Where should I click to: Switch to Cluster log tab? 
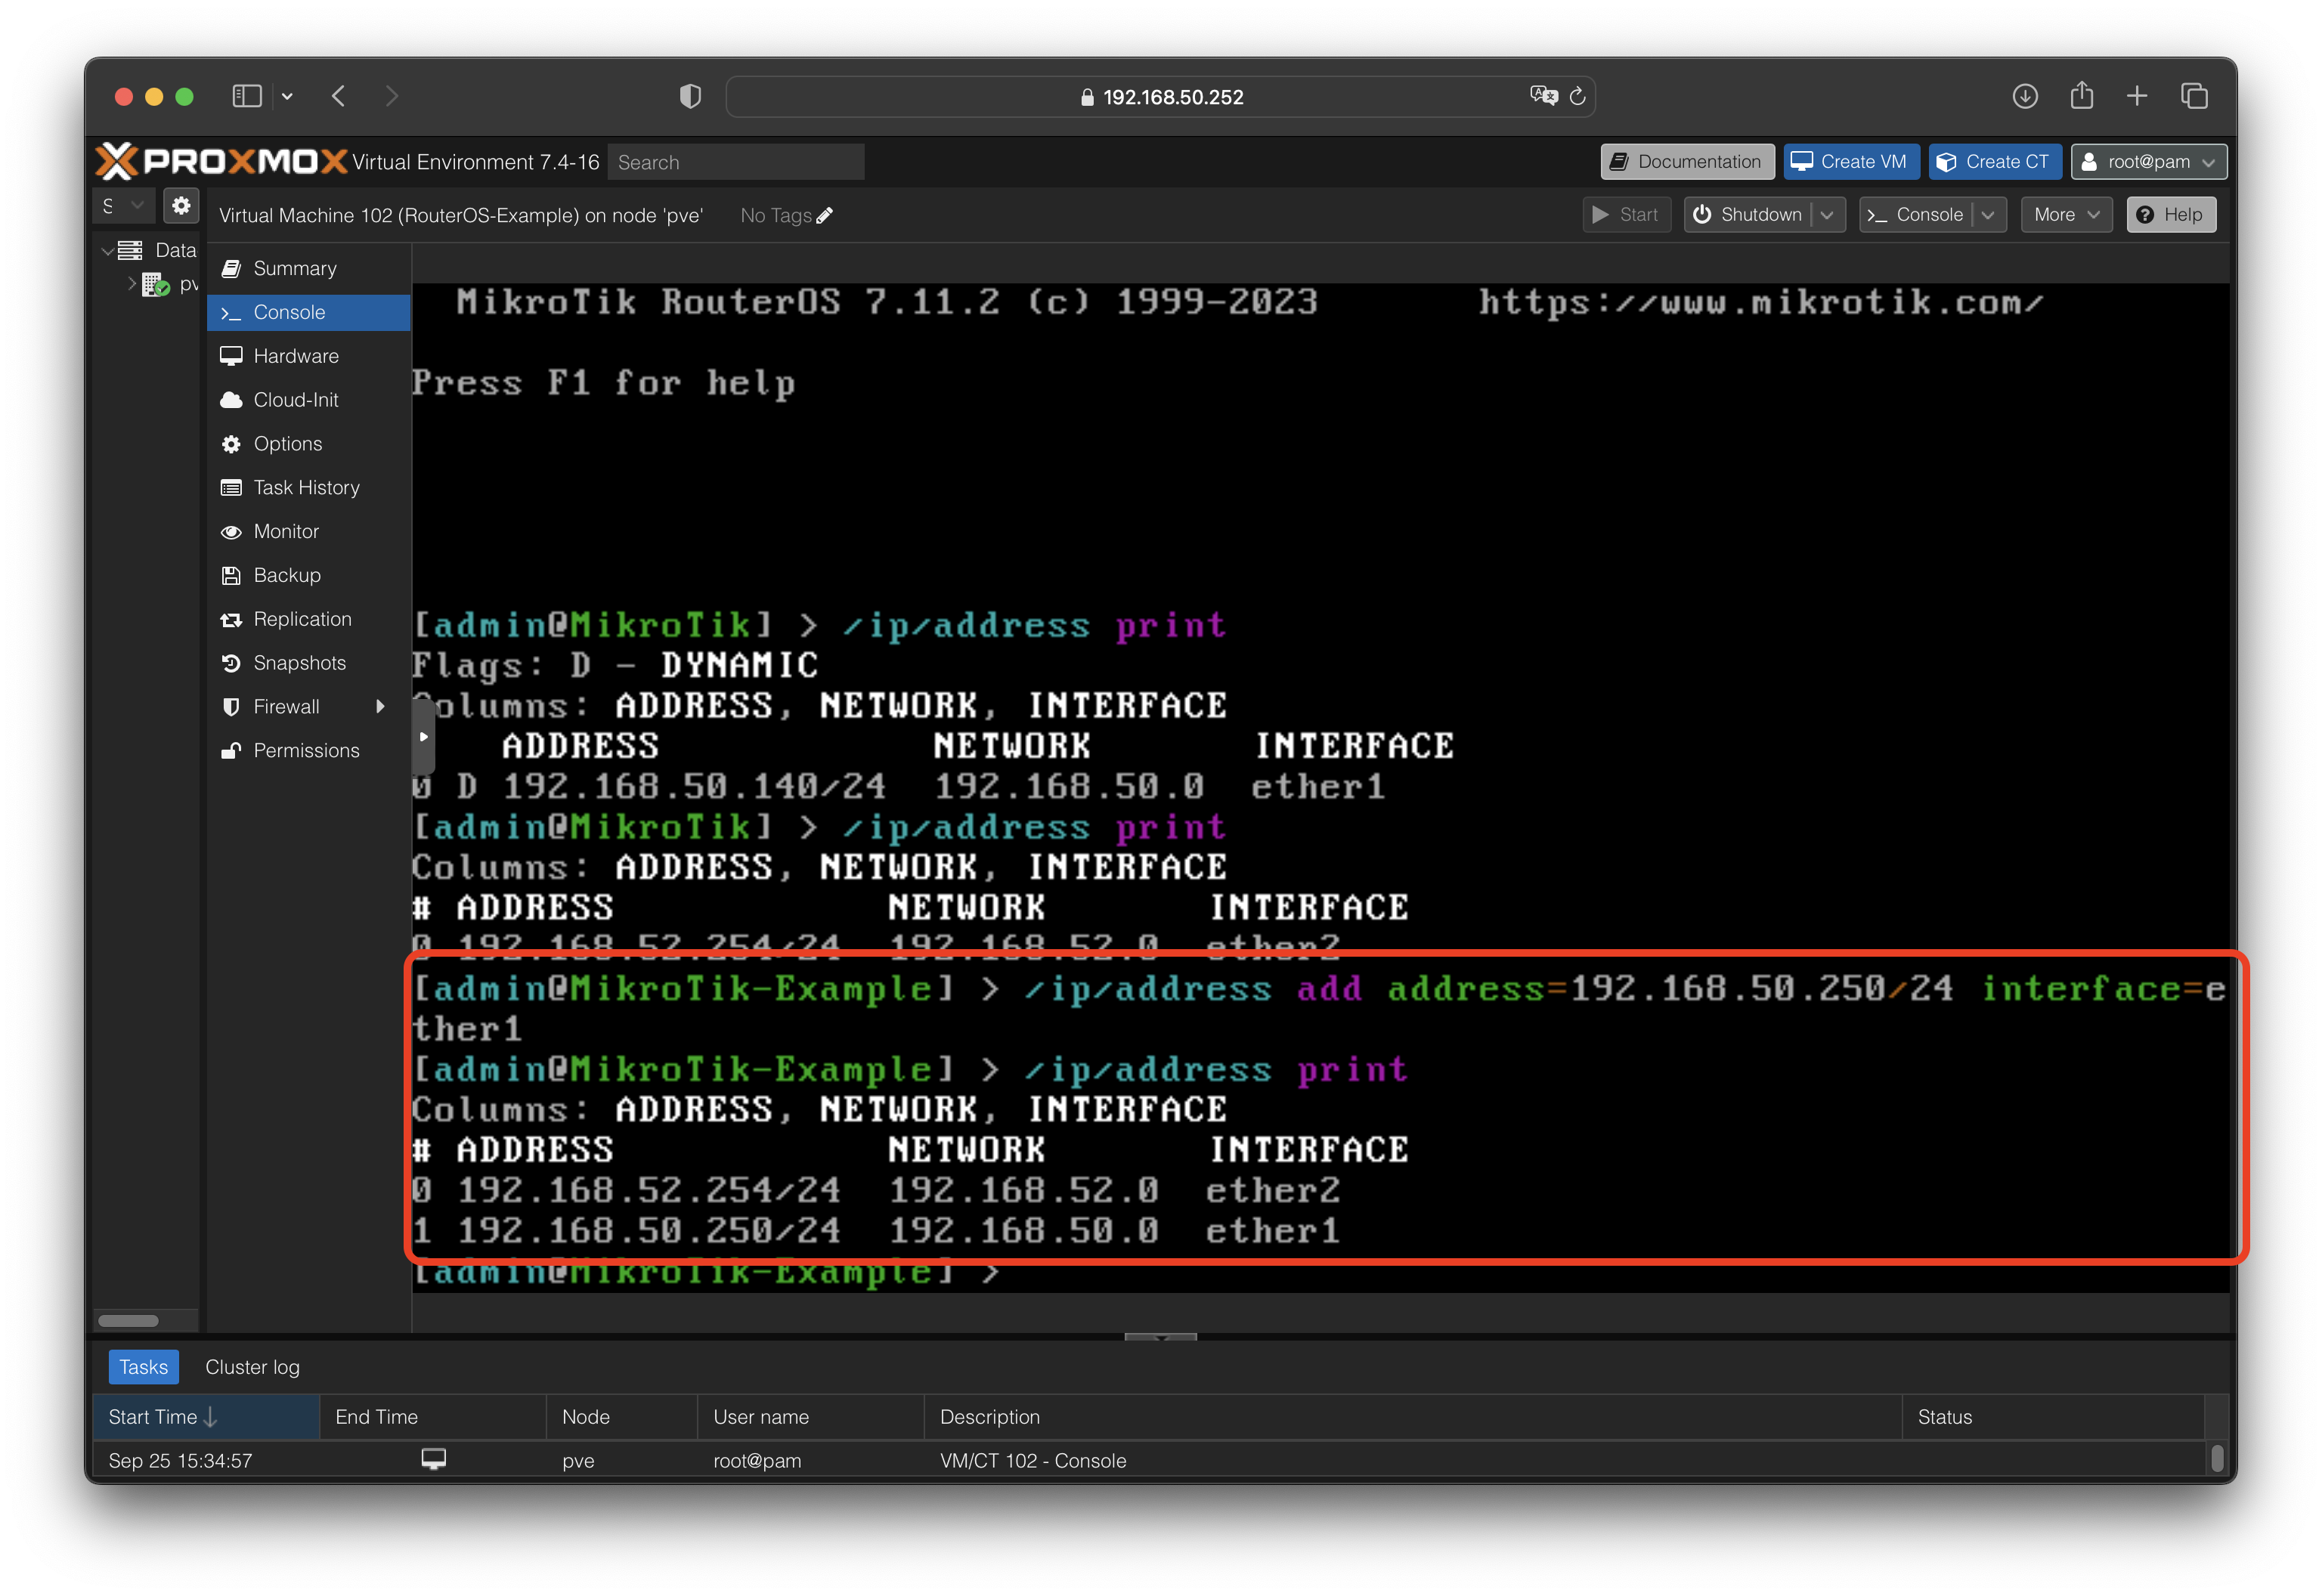click(x=252, y=1367)
